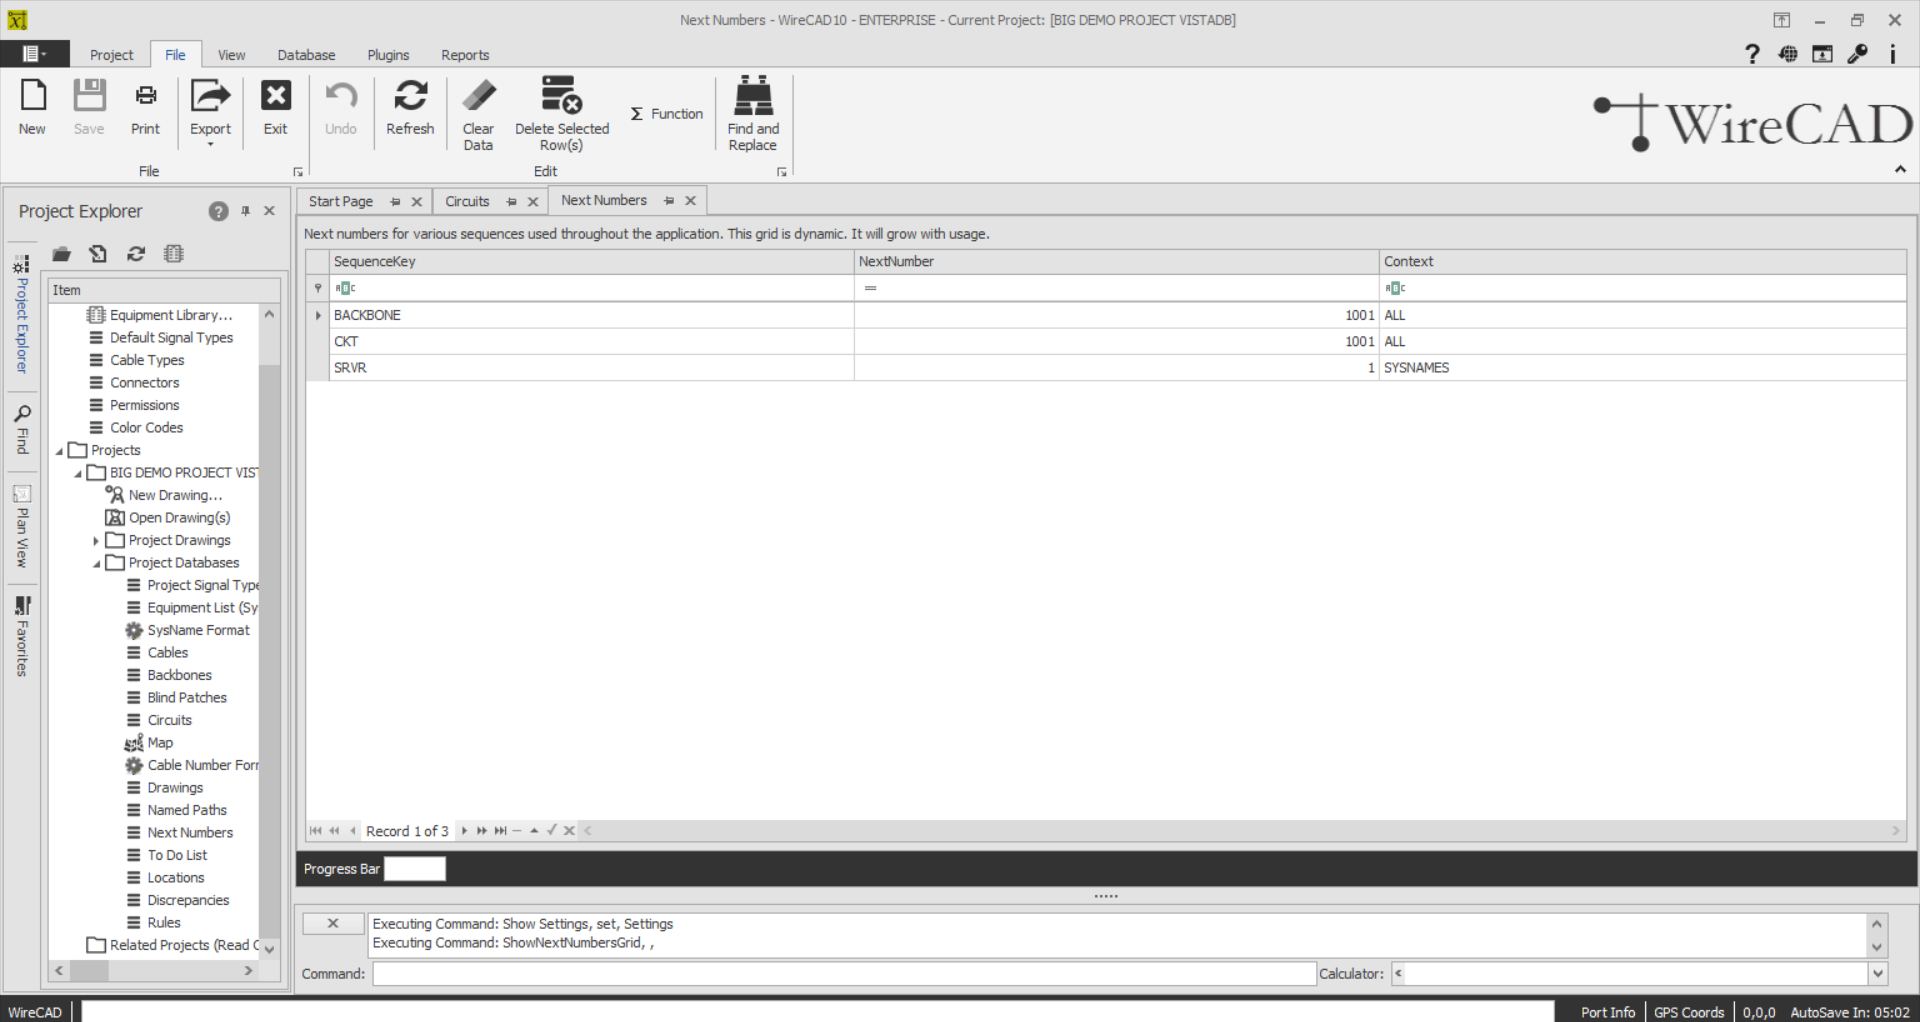Viewport: 1920px width, 1022px height.
Task: Click the SequenceKey column header
Action: 592,261
